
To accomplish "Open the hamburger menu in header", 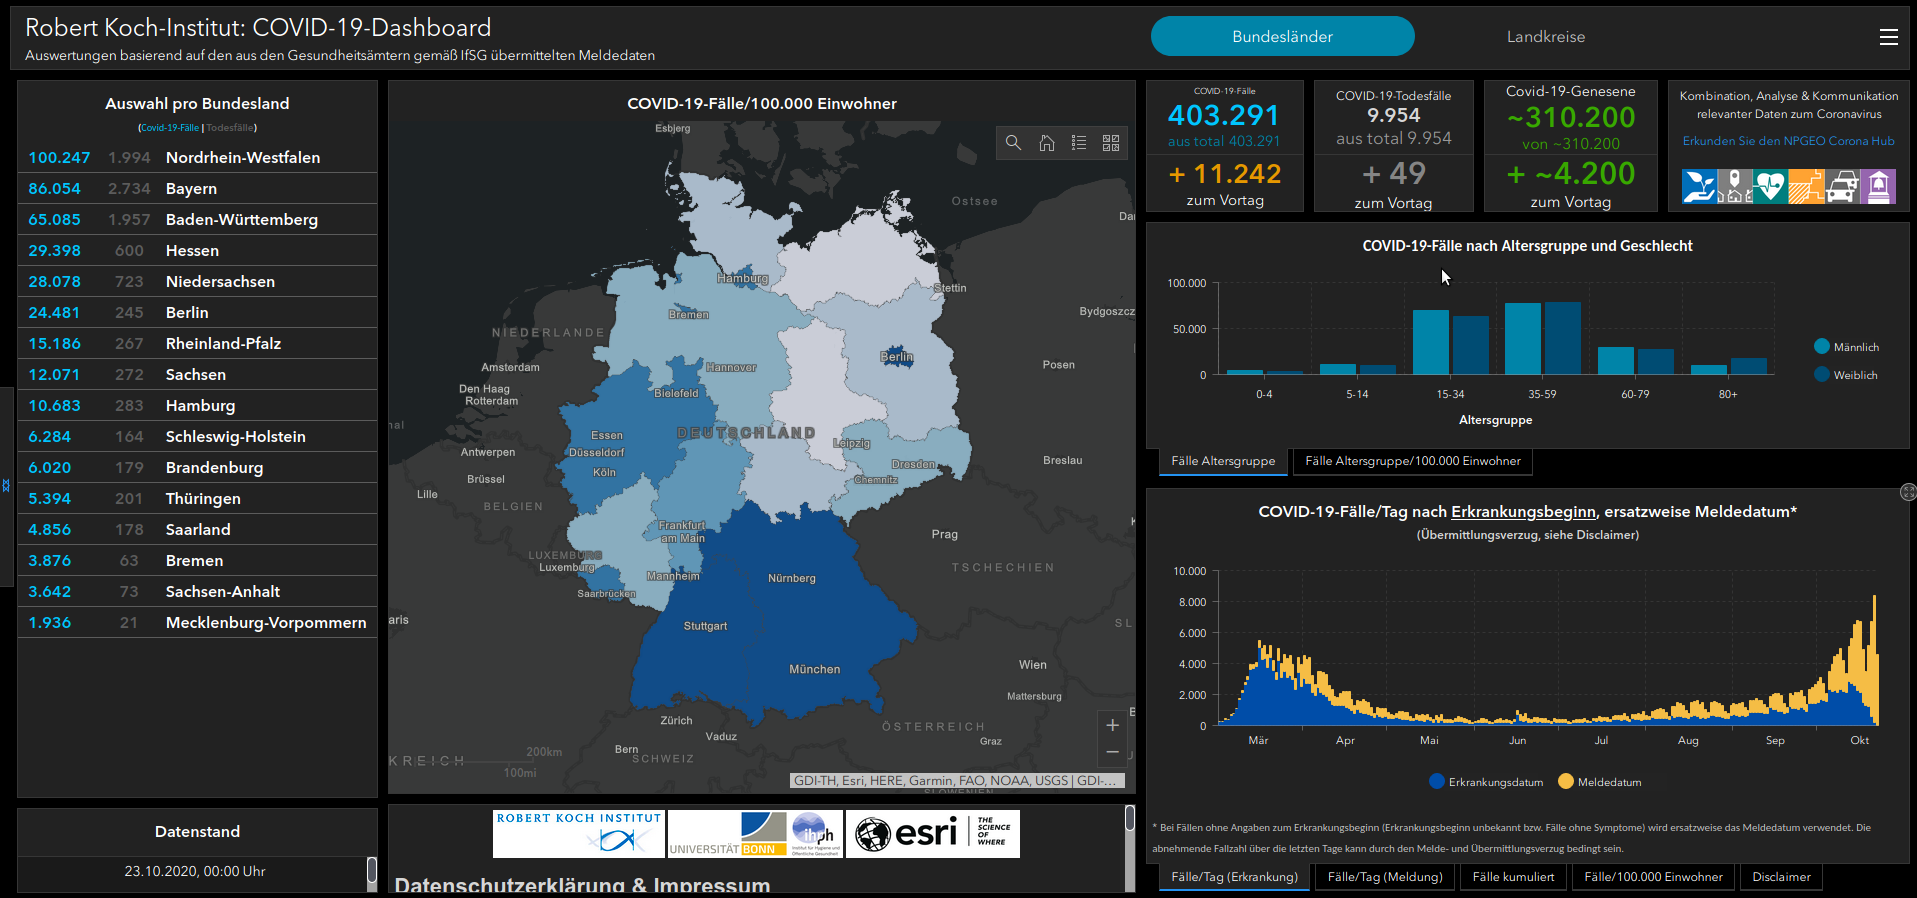I will click(x=1888, y=37).
